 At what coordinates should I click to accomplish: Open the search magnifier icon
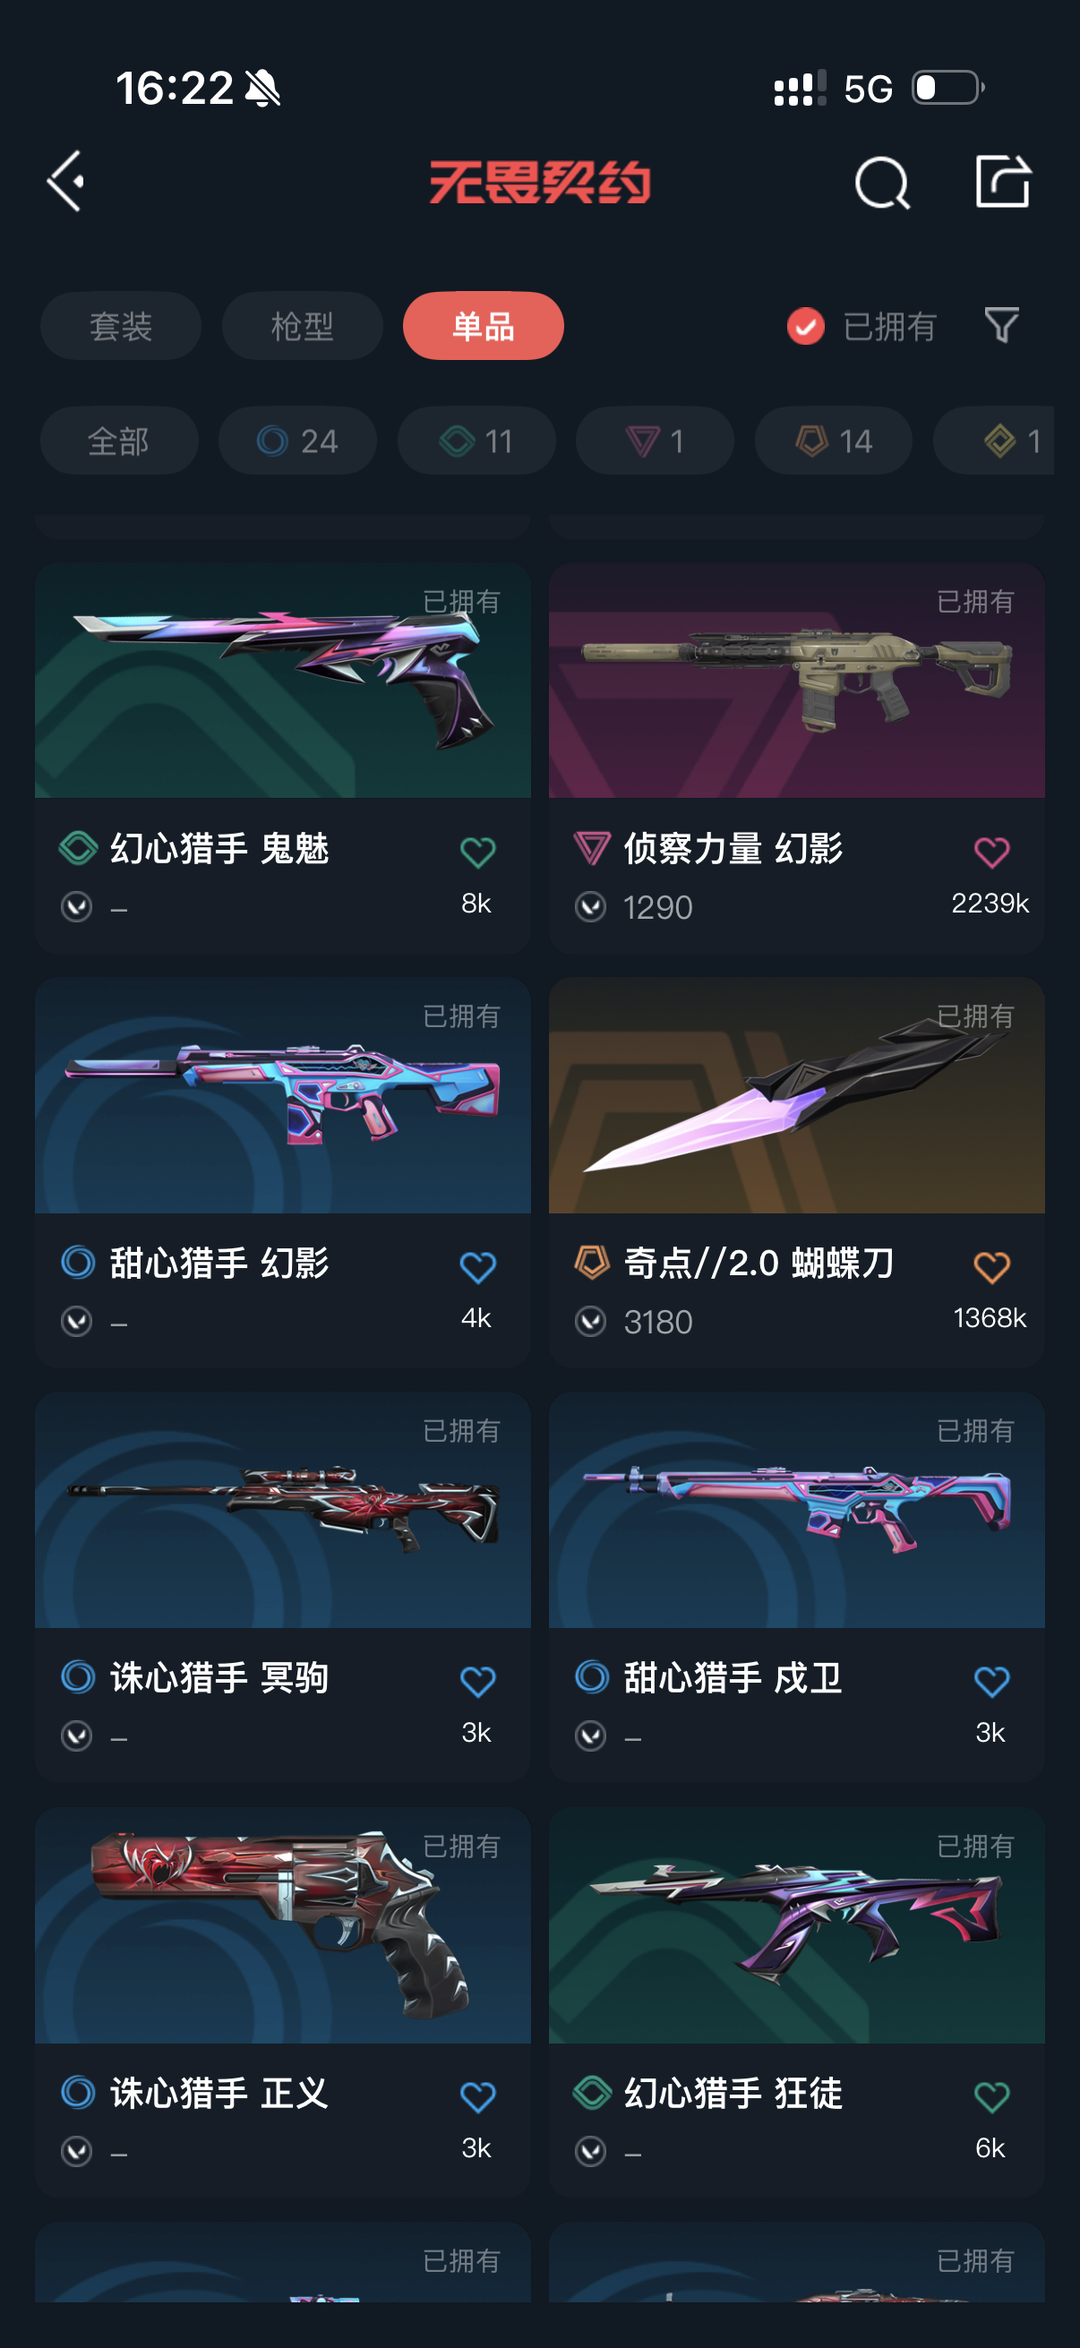pyautogui.click(x=882, y=183)
